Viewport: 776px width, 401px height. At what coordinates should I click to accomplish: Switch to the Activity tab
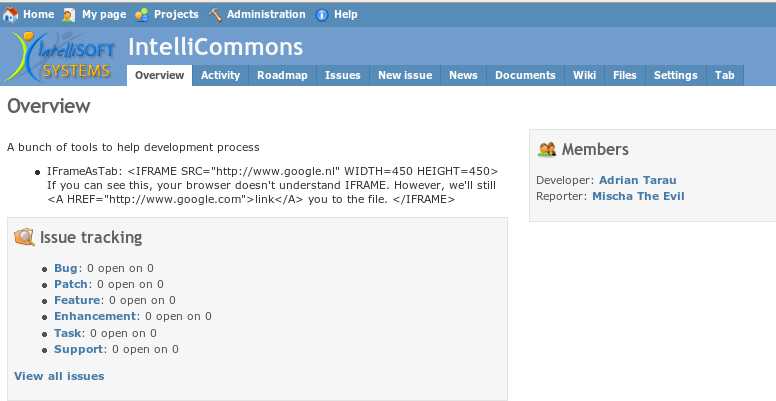(x=220, y=75)
